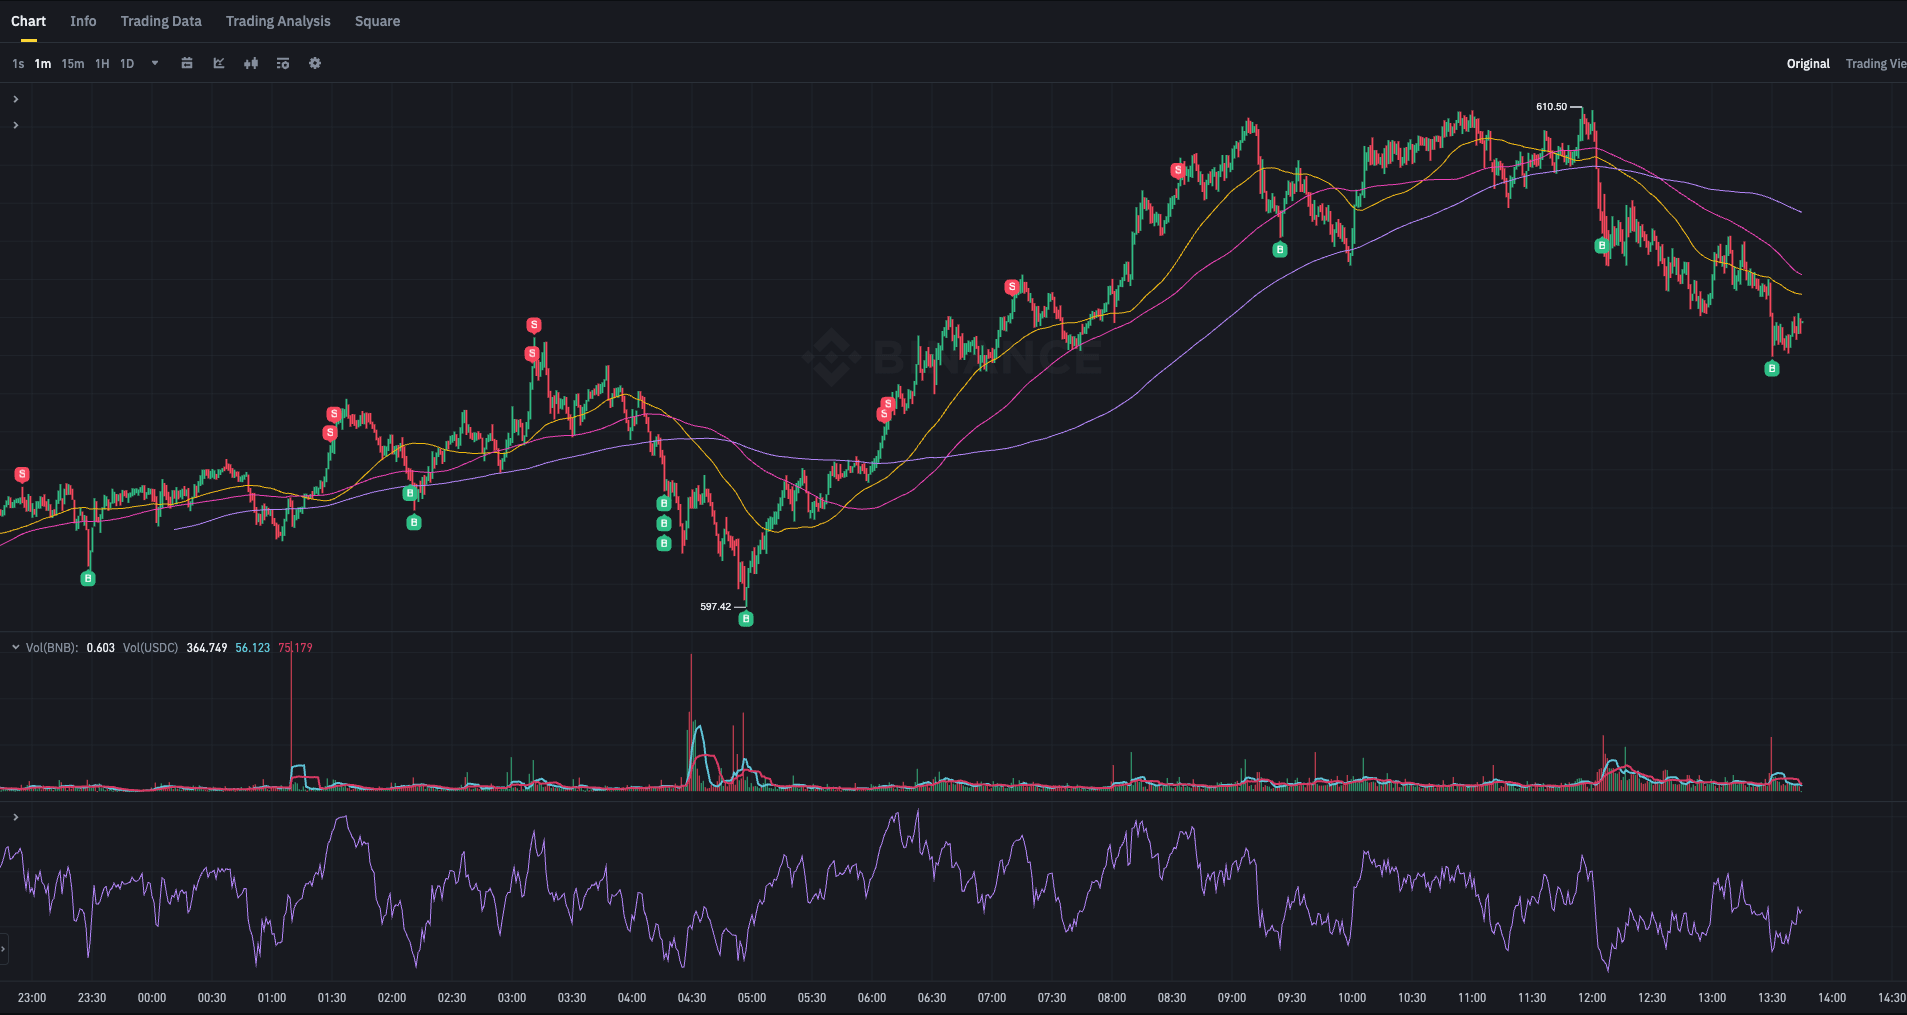This screenshot has height=1015, width=1907.
Task: Expand the top-left chart legend chevron
Action: [15, 99]
